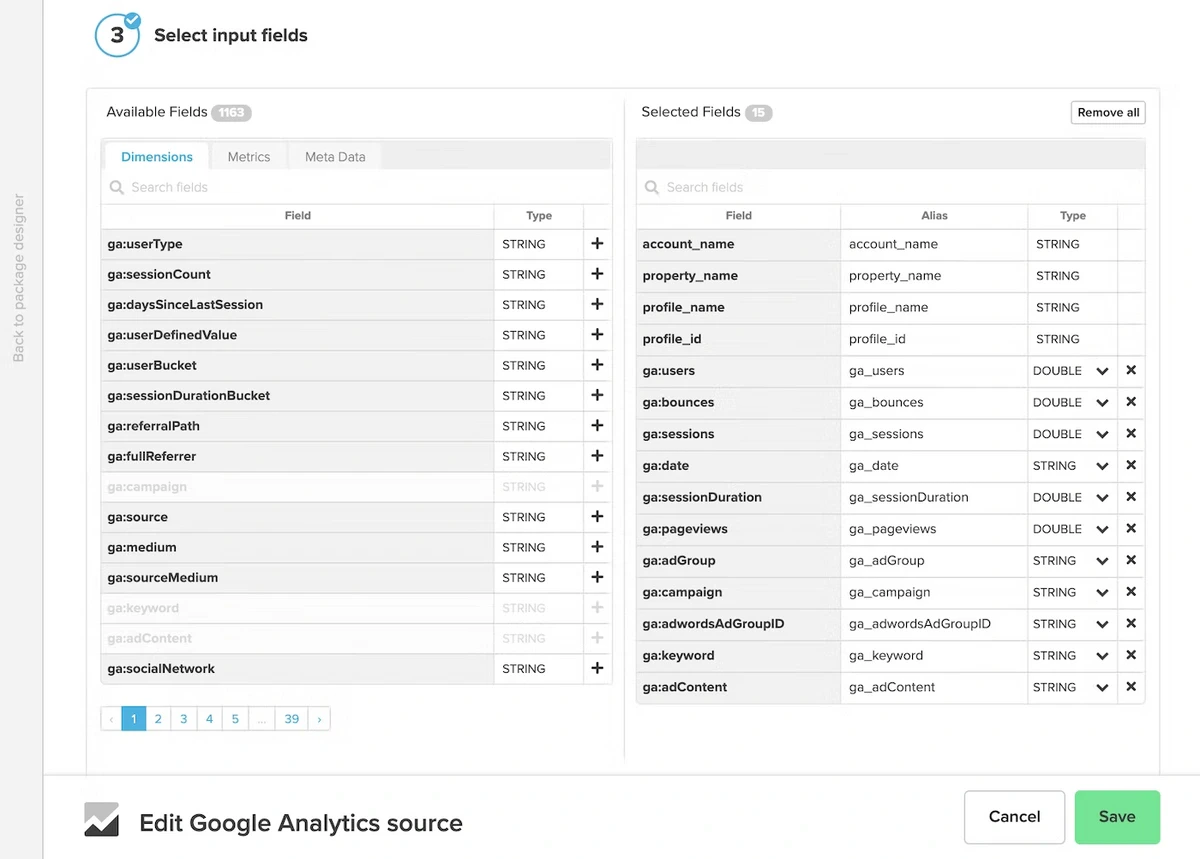The image size is (1200, 859).
Task: Switch to the Meta Data tab
Action: [x=335, y=157]
